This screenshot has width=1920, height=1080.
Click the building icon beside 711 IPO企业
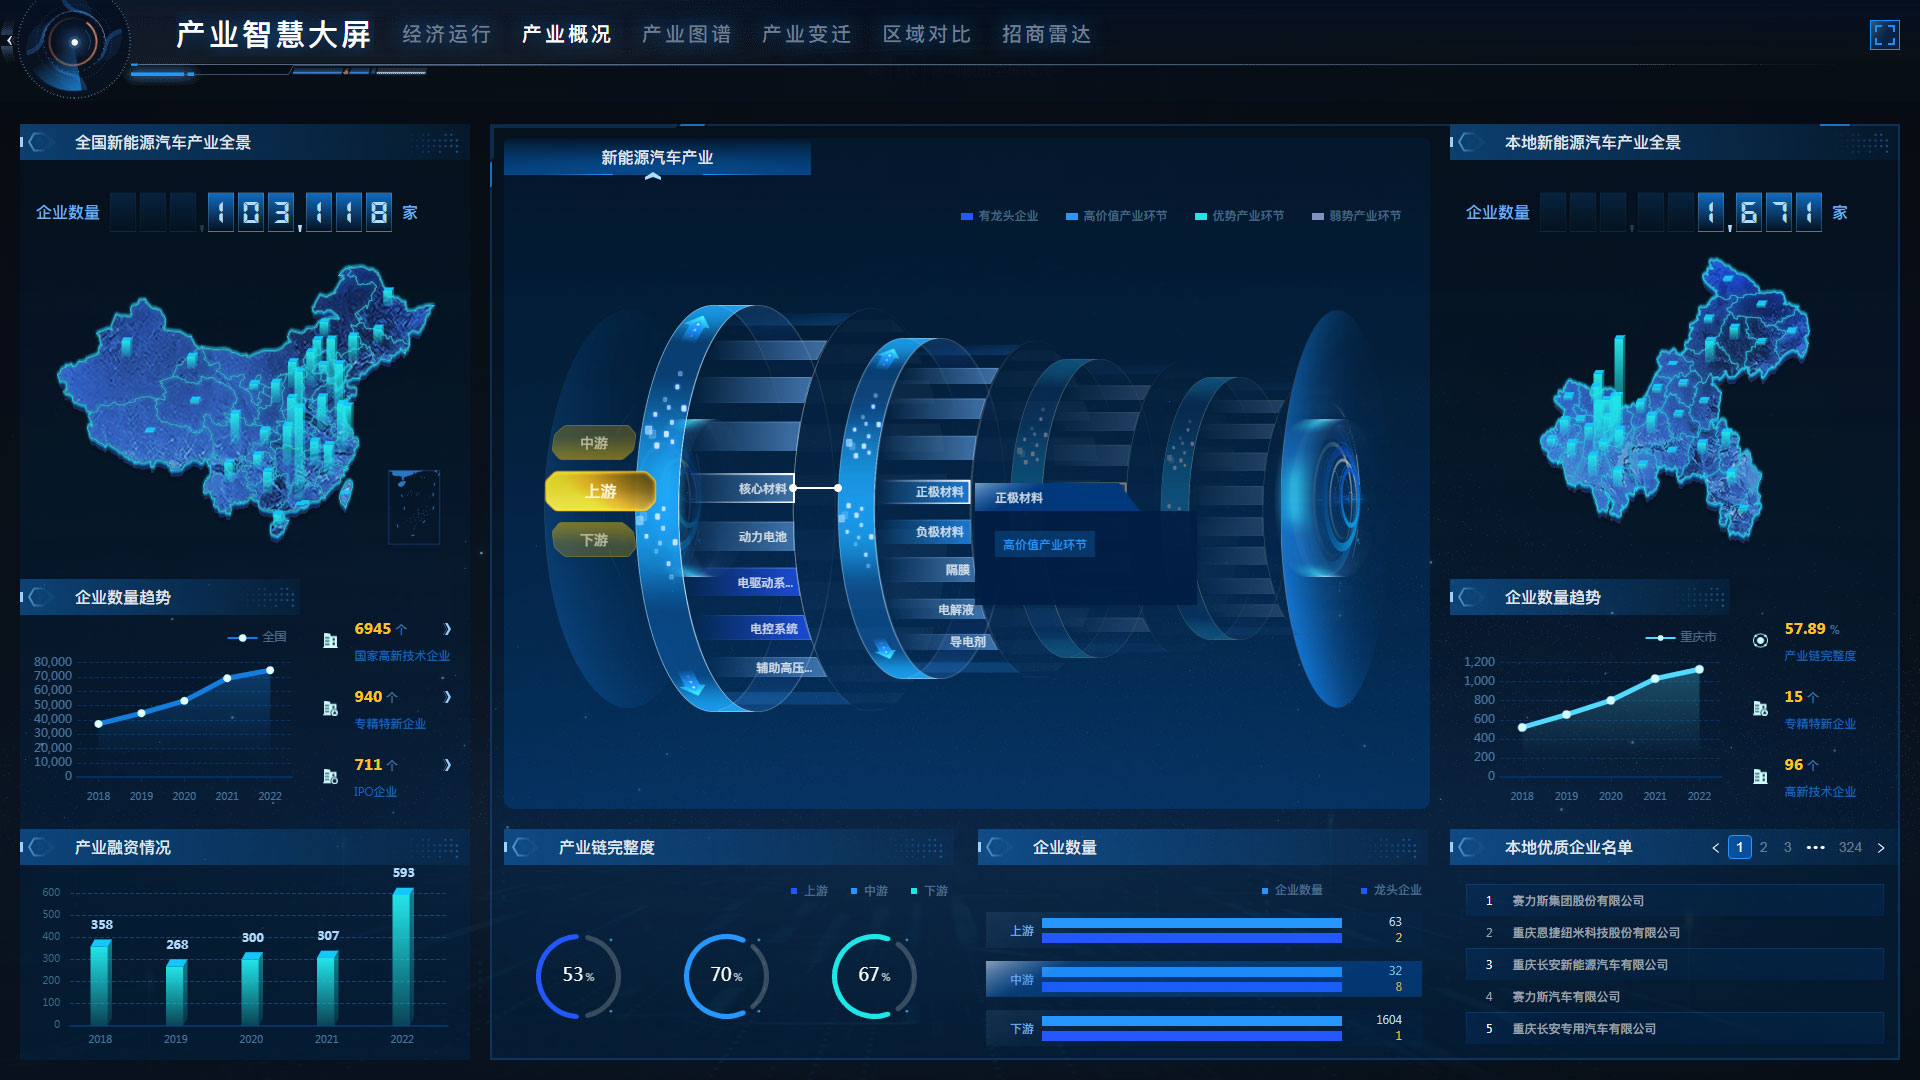tap(330, 776)
